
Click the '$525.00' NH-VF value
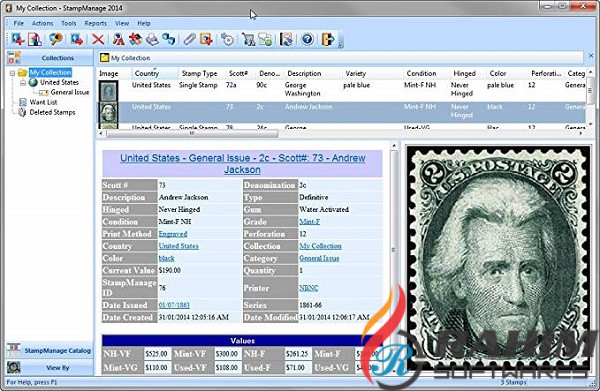click(156, 354)
